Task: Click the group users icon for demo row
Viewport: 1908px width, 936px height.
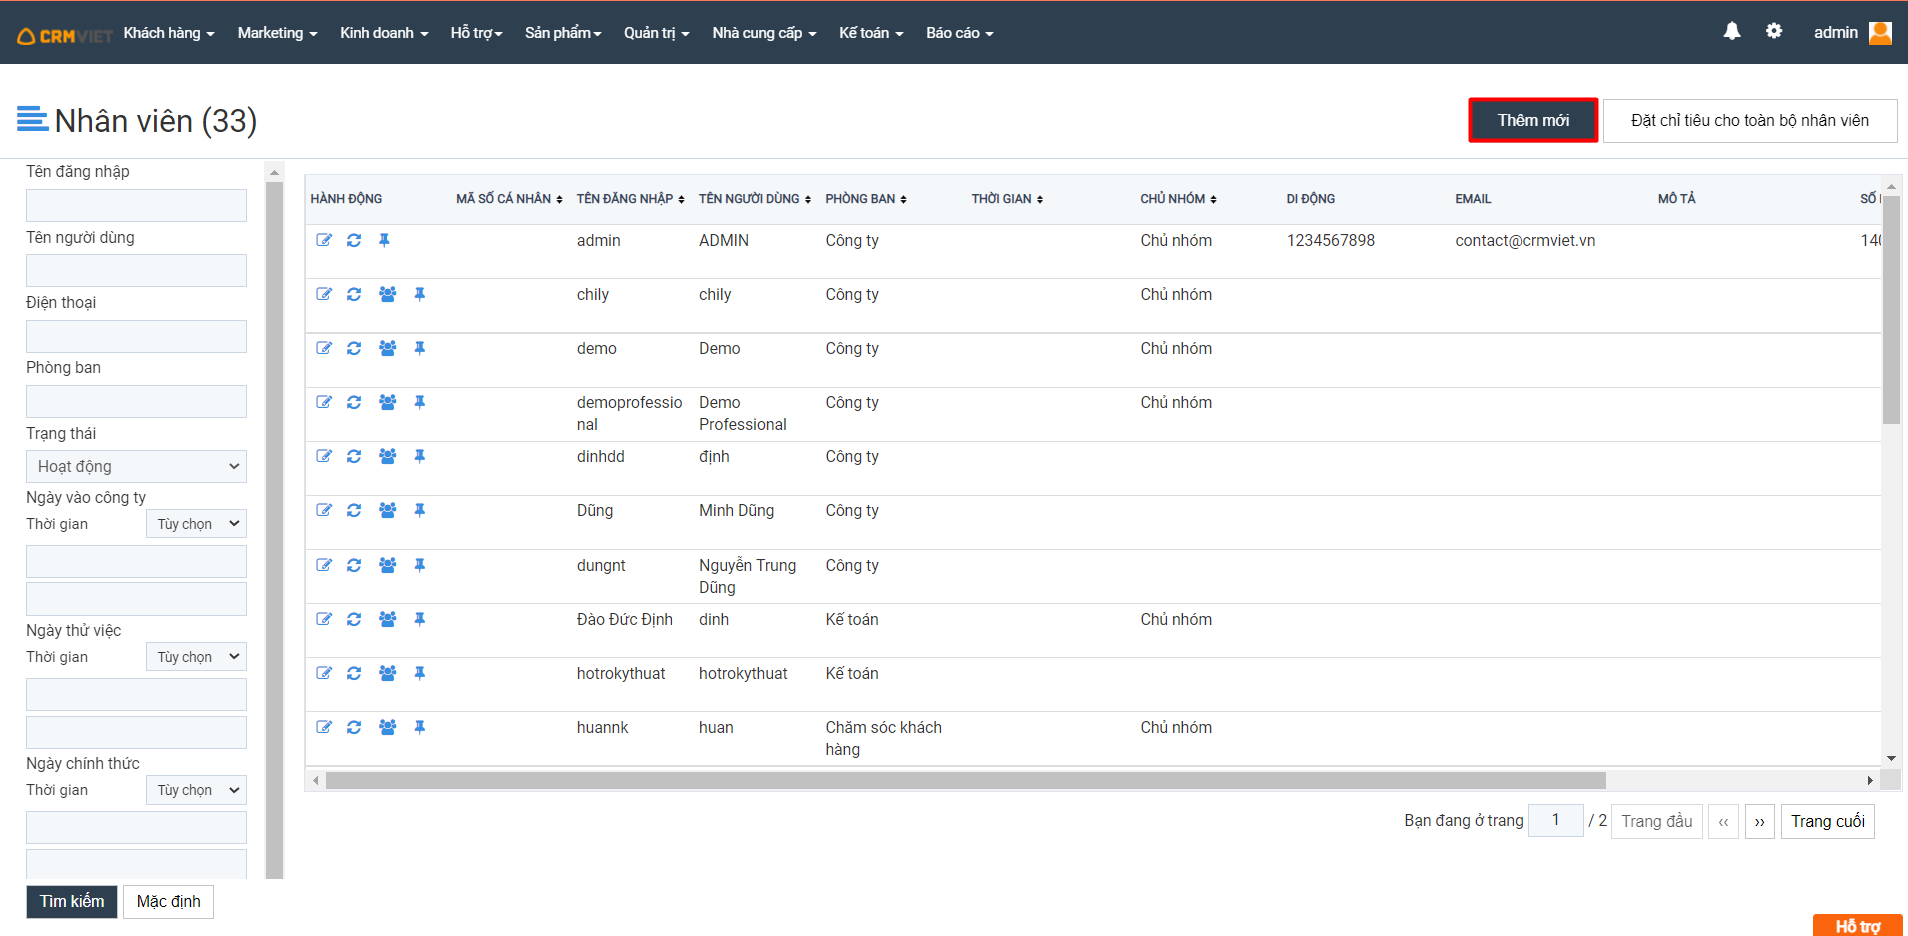Action: [x=388, y=348]
